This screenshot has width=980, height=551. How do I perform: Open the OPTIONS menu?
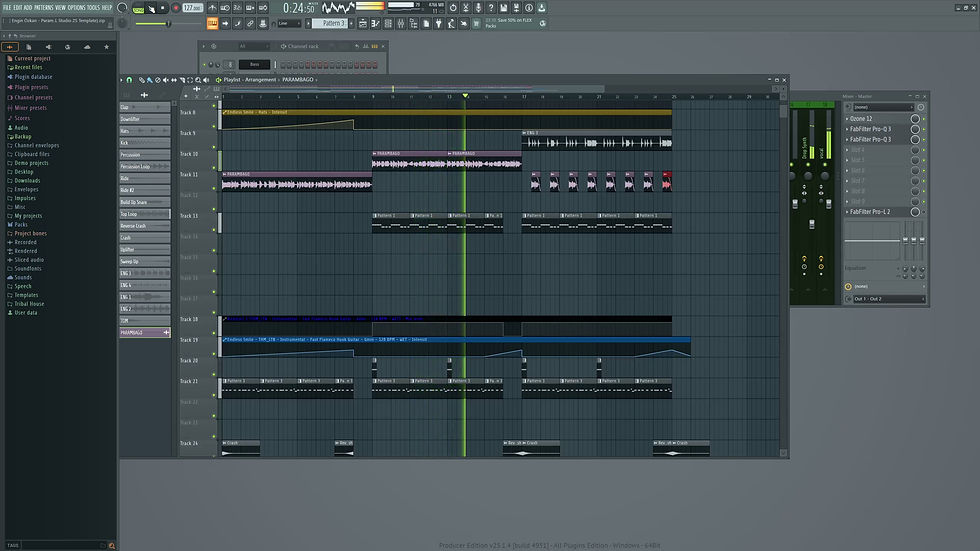click(x=76, y=7)
